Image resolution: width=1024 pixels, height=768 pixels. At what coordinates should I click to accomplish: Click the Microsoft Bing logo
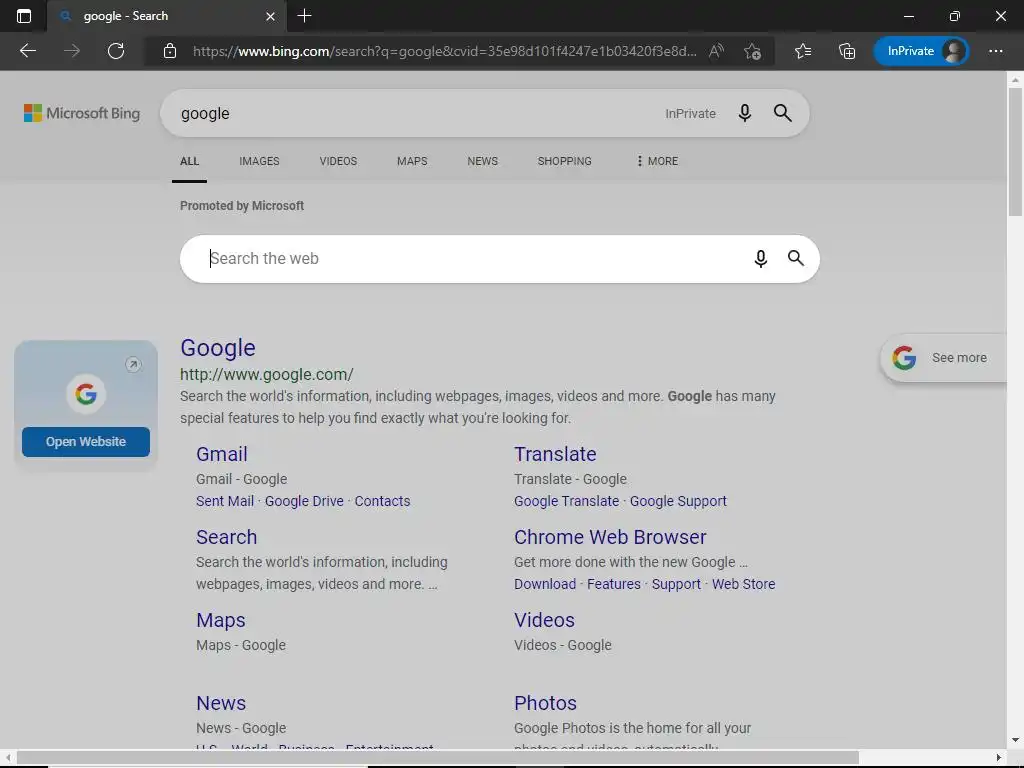(82, 113)
